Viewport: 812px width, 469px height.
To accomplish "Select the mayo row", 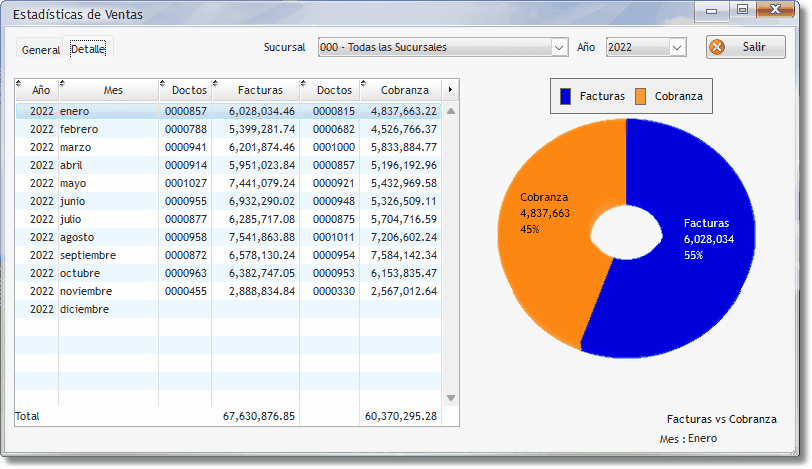I will pyautogui.click(x=228, y=183).
